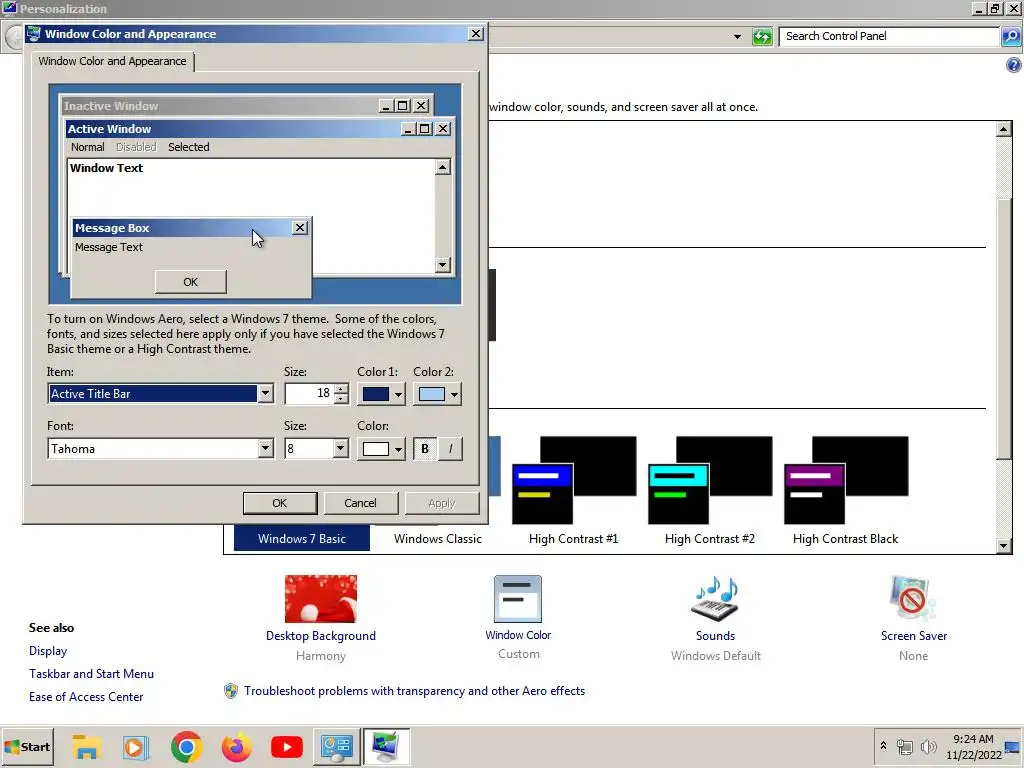Open the Color 1 picker dropdown
The height and width of the screenshot is (768, 1024).
point(381,394)
